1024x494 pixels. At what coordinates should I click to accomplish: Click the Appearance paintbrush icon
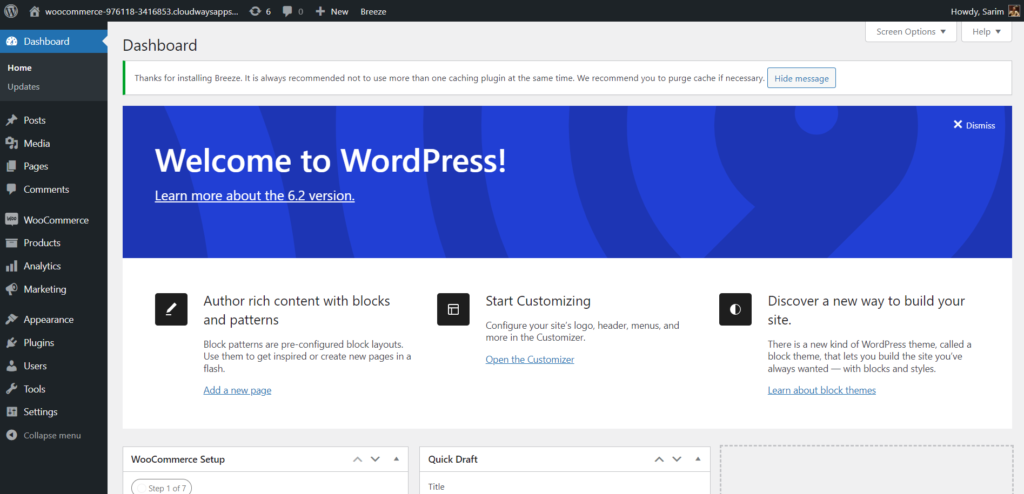tap(11, 320)
